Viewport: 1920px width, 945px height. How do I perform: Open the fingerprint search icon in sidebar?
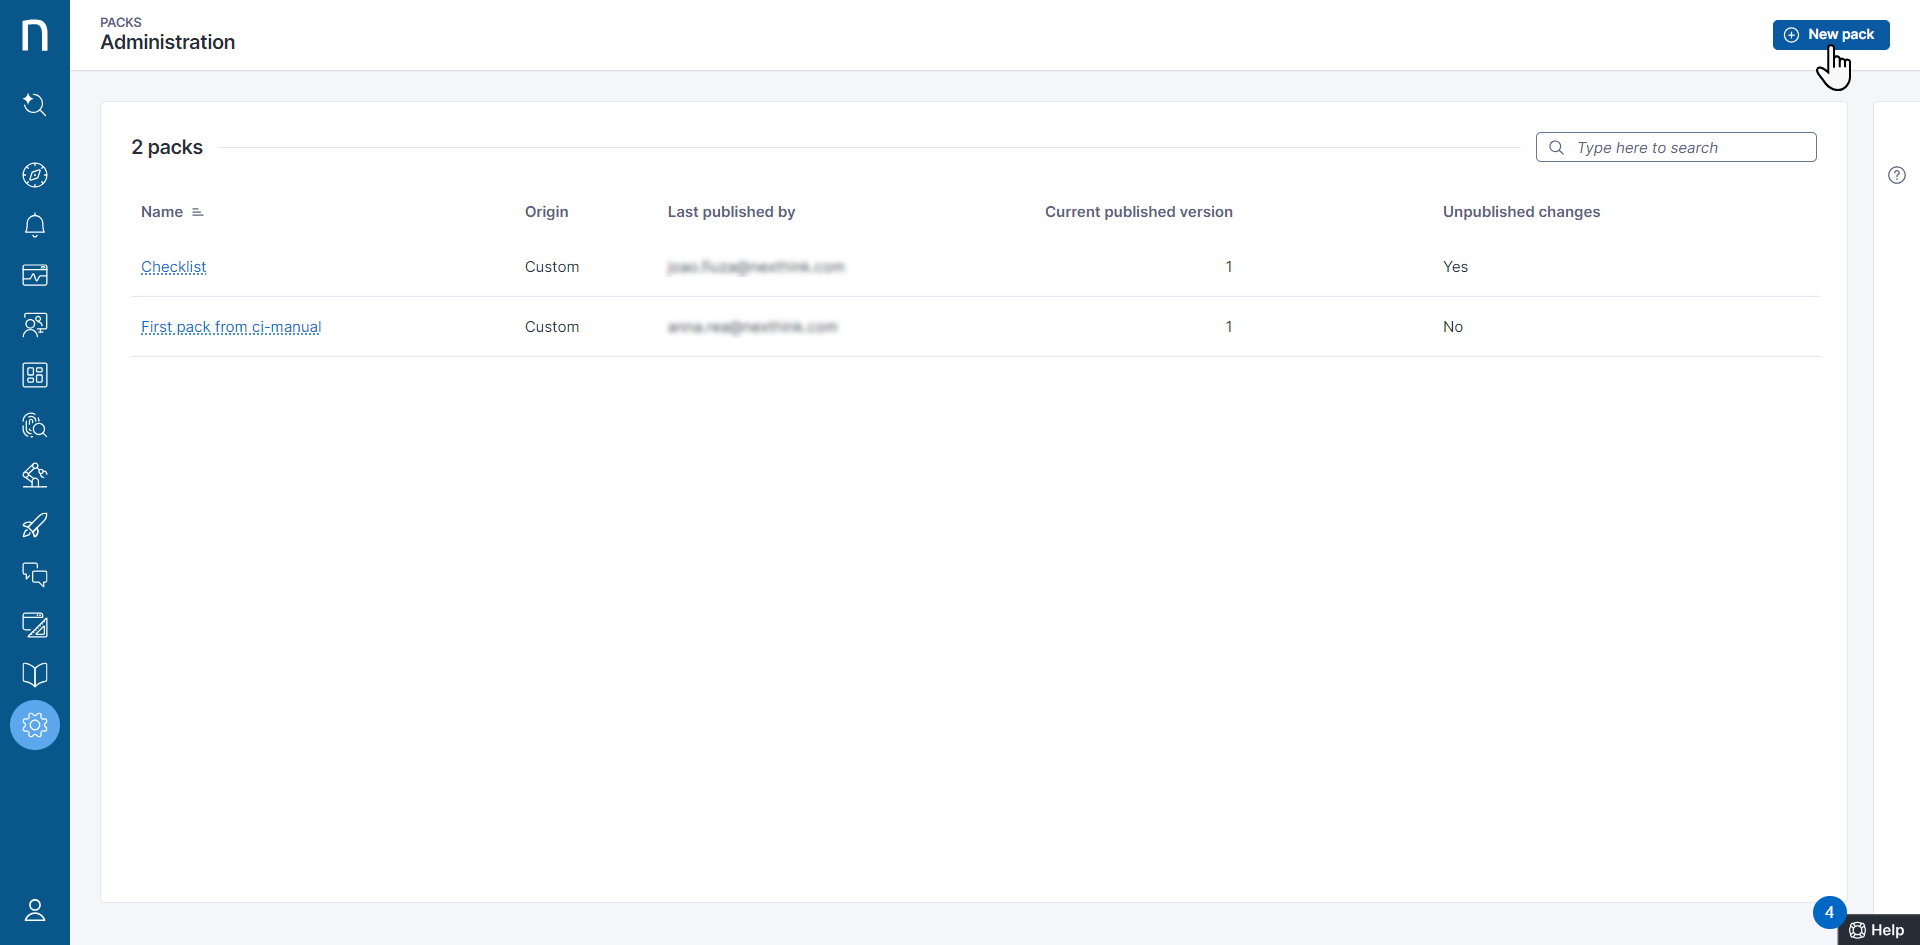pyautogui.click(x=35, y=425)
